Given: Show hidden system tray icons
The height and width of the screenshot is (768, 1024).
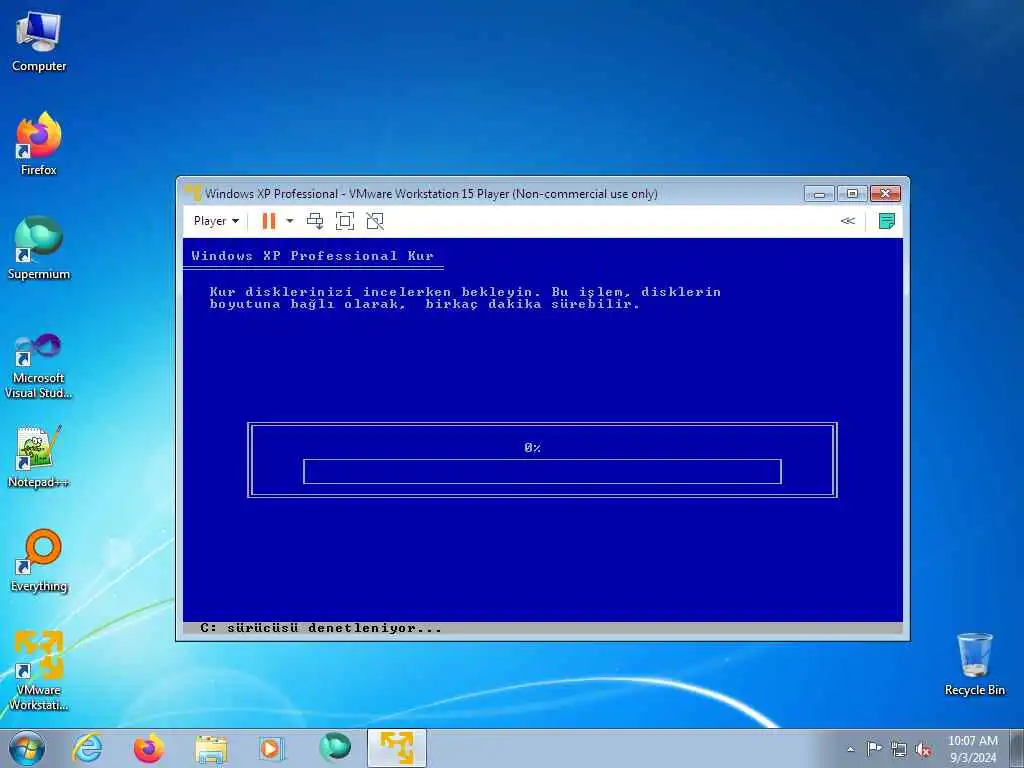Looking at the screenshot, I should [x=850, y=749].
